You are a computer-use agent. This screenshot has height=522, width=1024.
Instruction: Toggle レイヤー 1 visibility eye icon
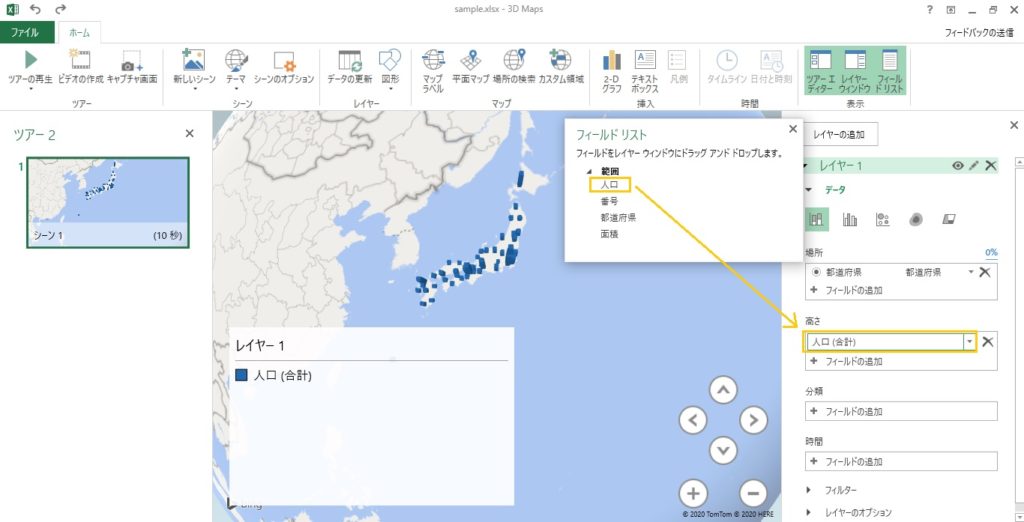click(958, 165)
